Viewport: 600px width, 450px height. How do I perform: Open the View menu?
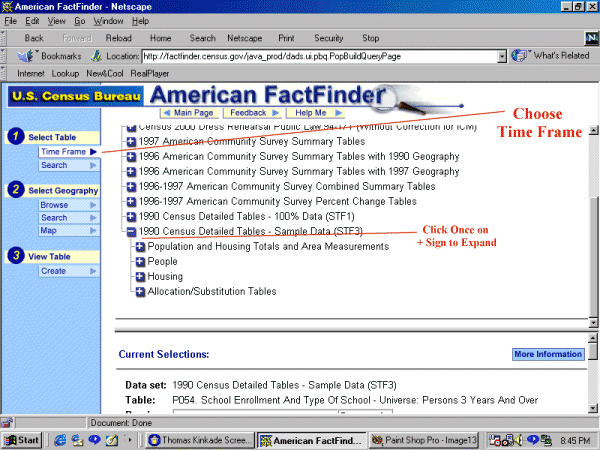[52, 20]
